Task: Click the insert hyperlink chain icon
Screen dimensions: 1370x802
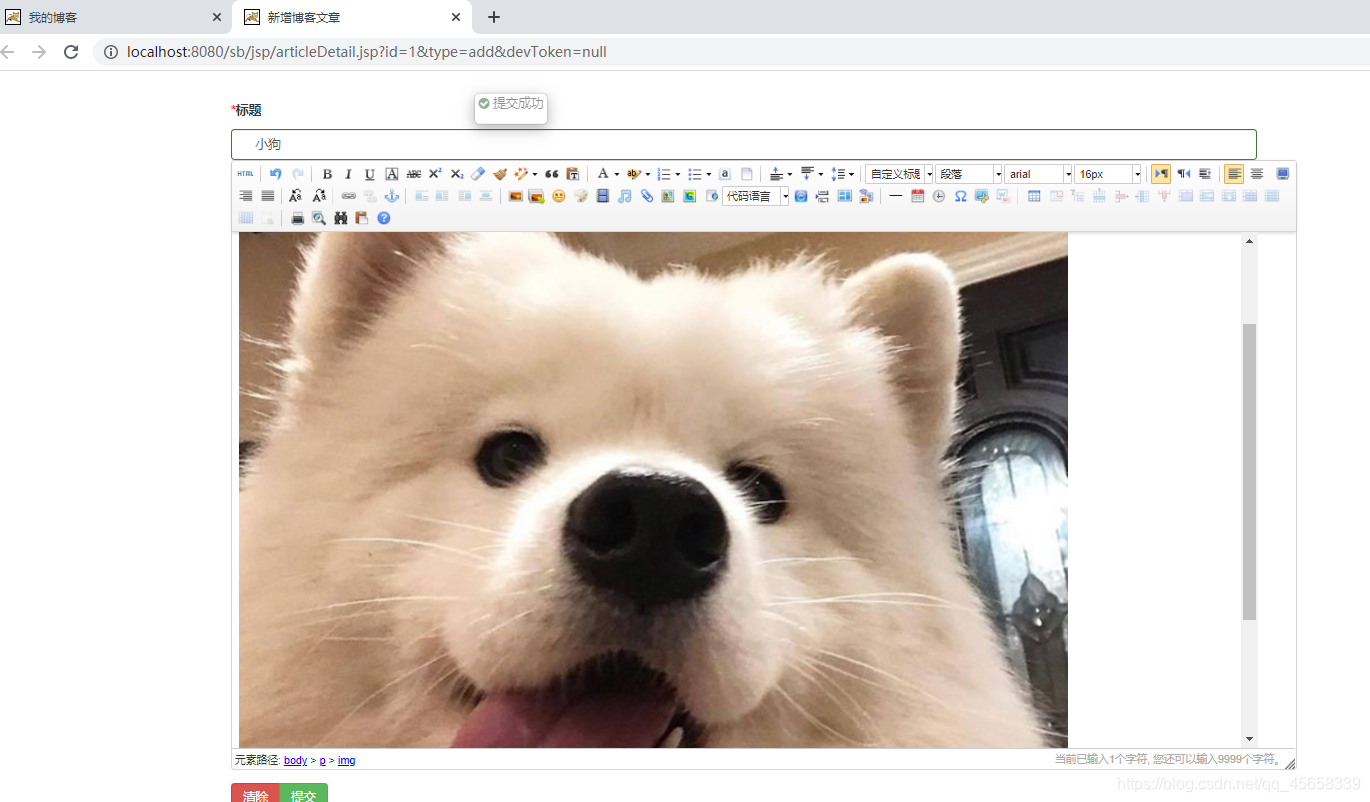Action: point(348,196)
